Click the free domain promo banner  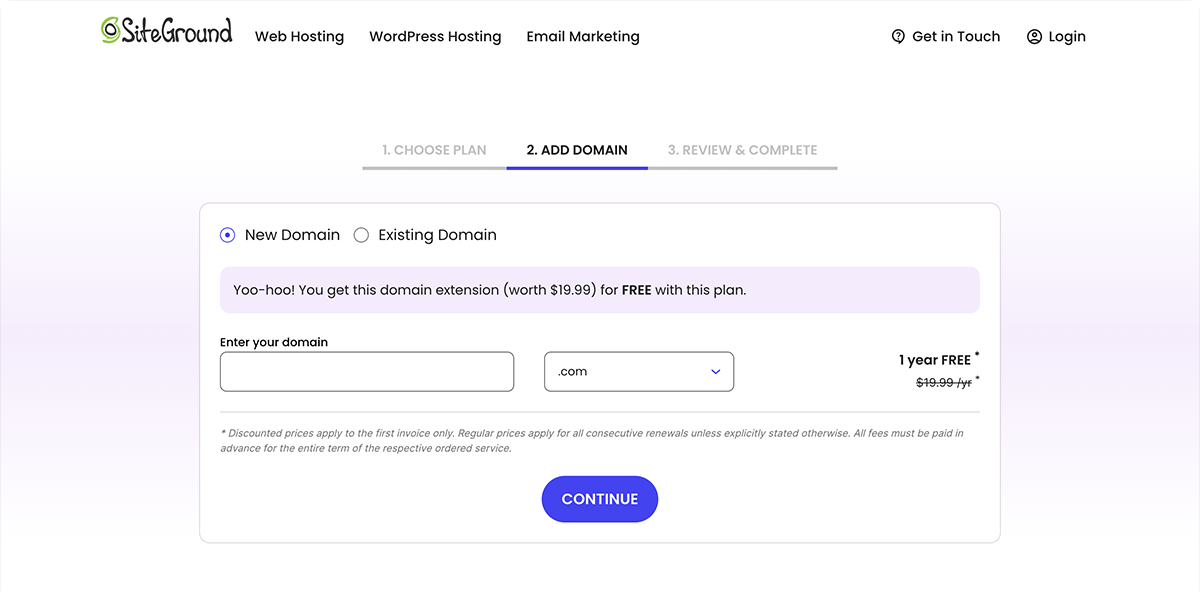tap(600, 290)
